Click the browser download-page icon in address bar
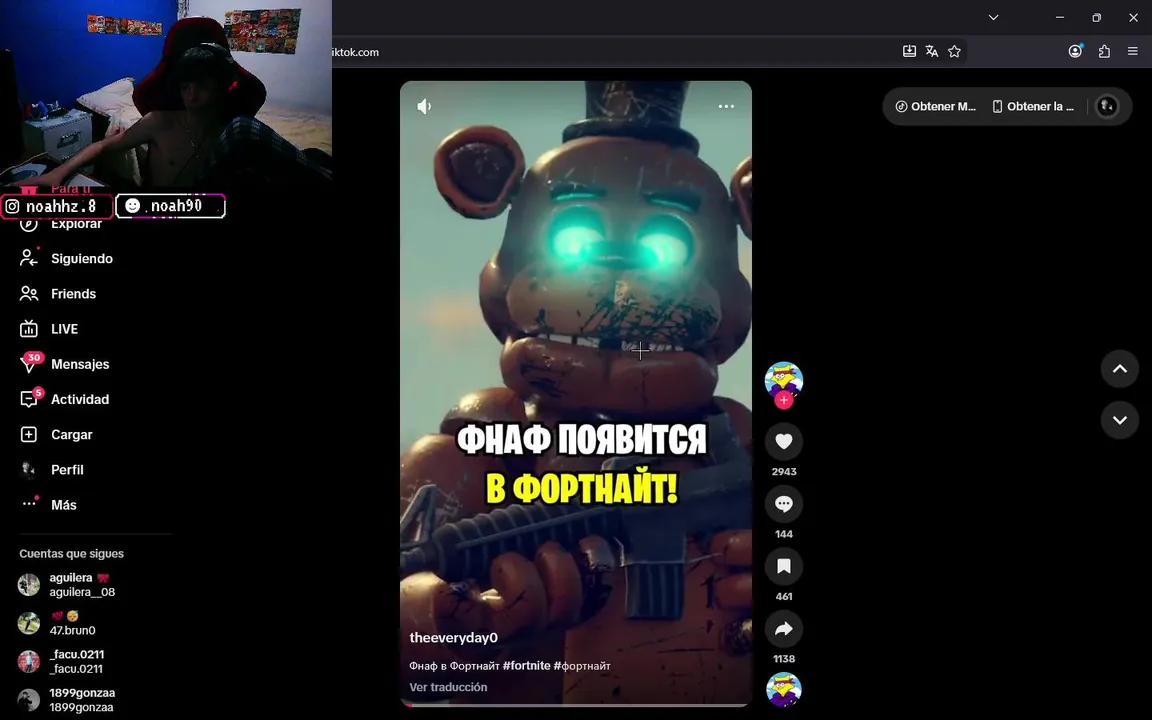 pyautogui.click(x=909, y=51)
